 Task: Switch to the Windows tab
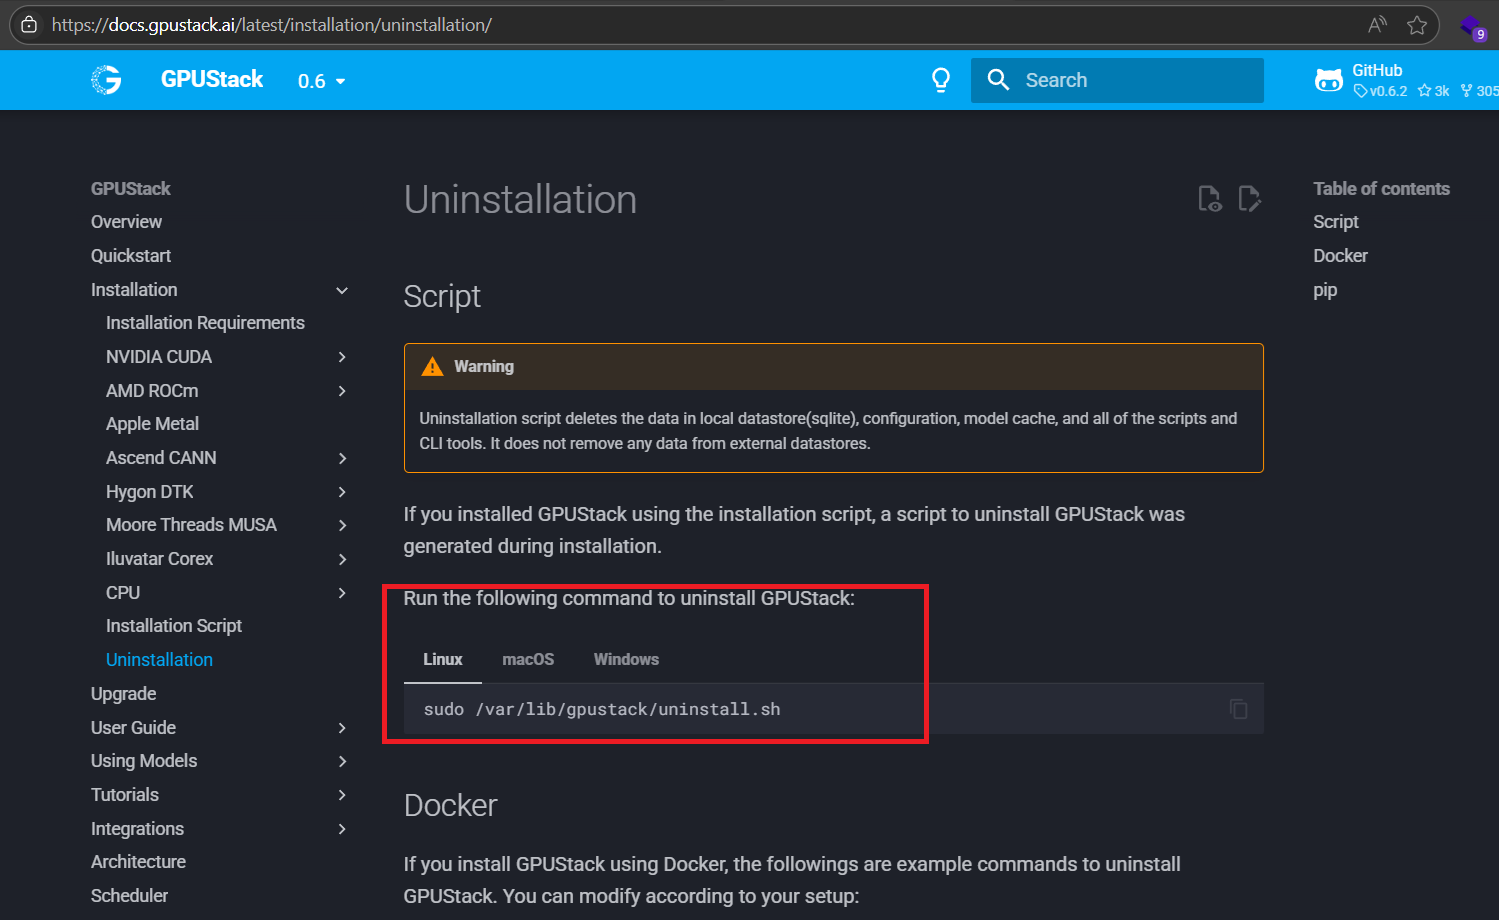[x=626, y=659]
